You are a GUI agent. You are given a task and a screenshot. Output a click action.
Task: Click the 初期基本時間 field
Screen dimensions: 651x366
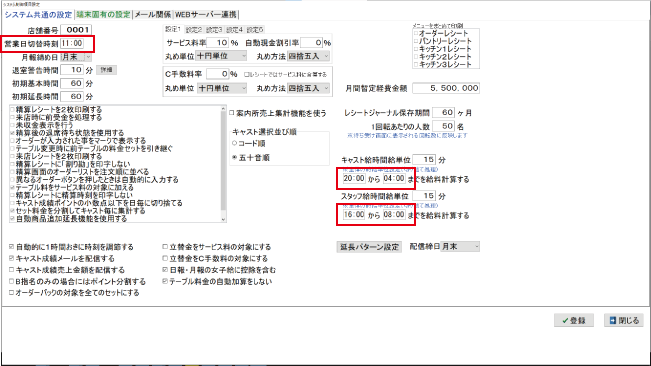coord(72,83)
